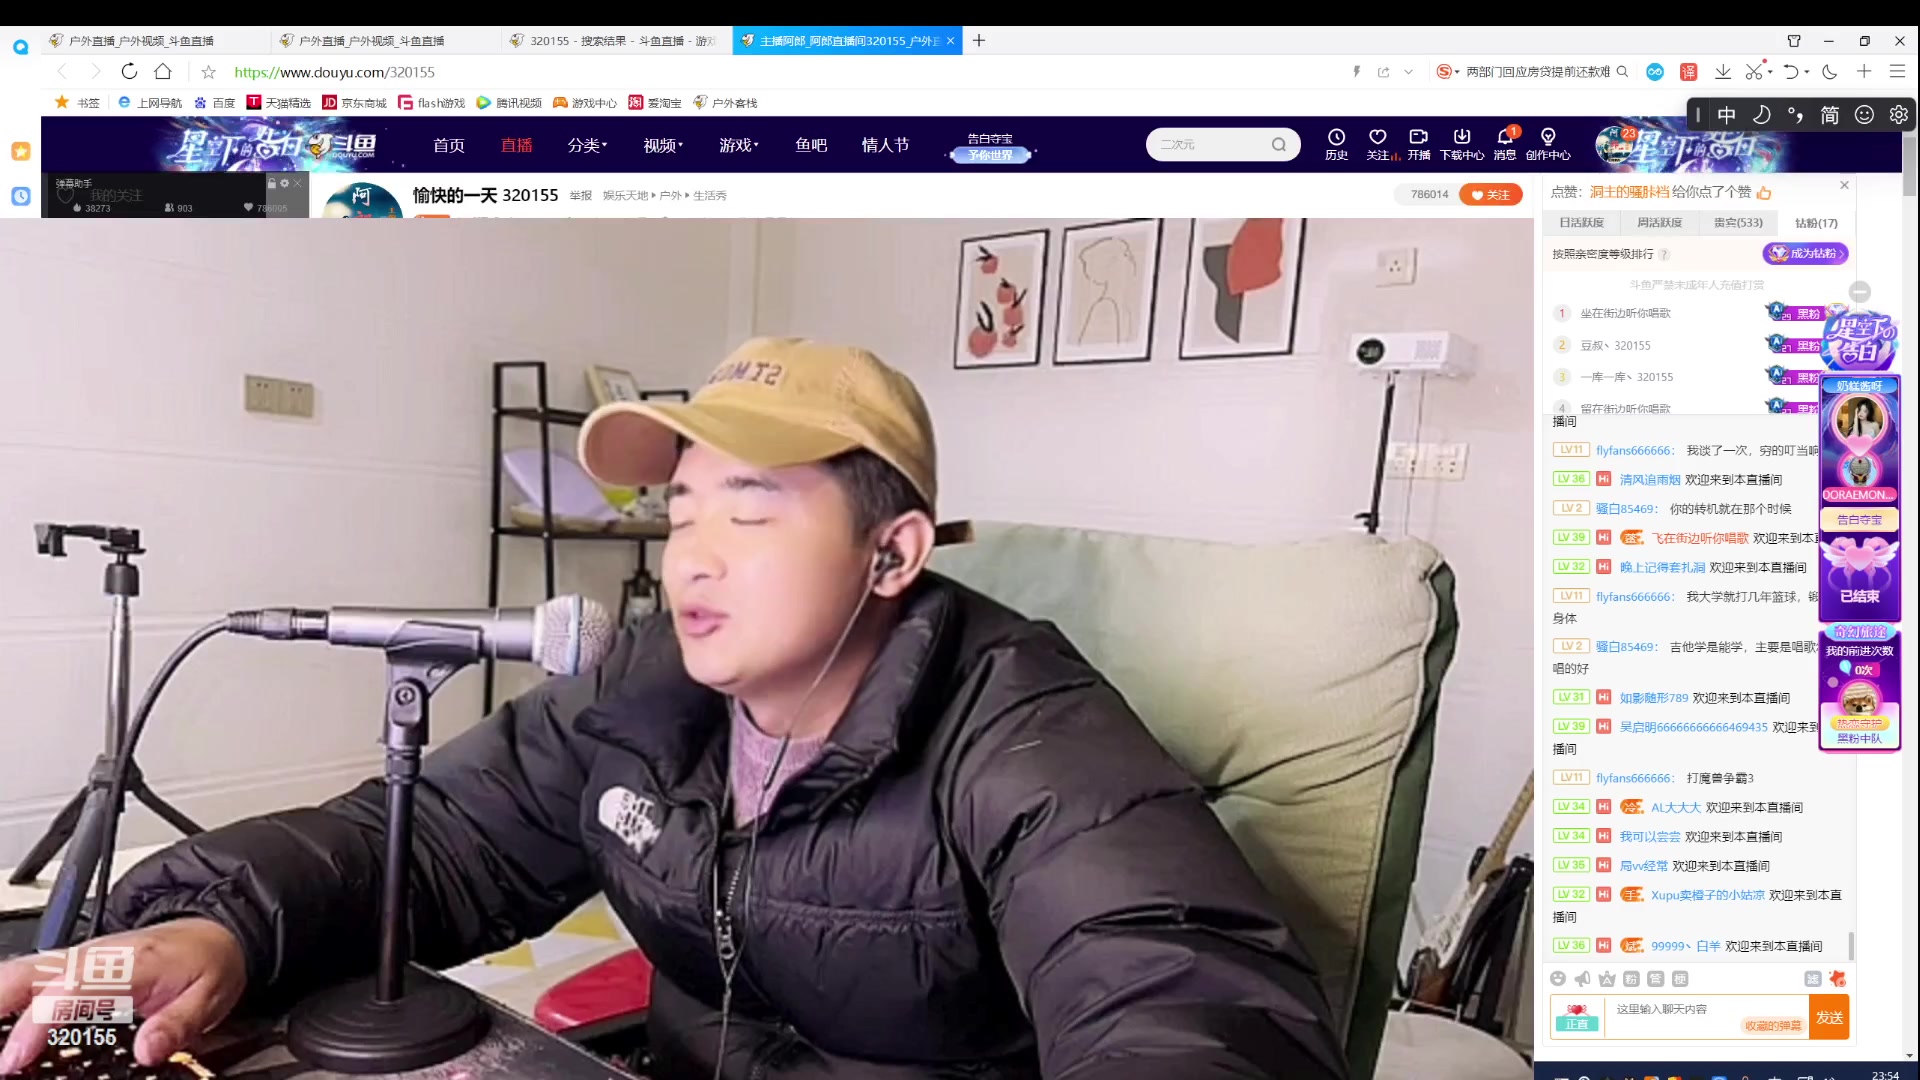Open the browser hamburger menu
Image resolution: width=1920 pixels, height=1080 pixels.
tap(1897, 71)
